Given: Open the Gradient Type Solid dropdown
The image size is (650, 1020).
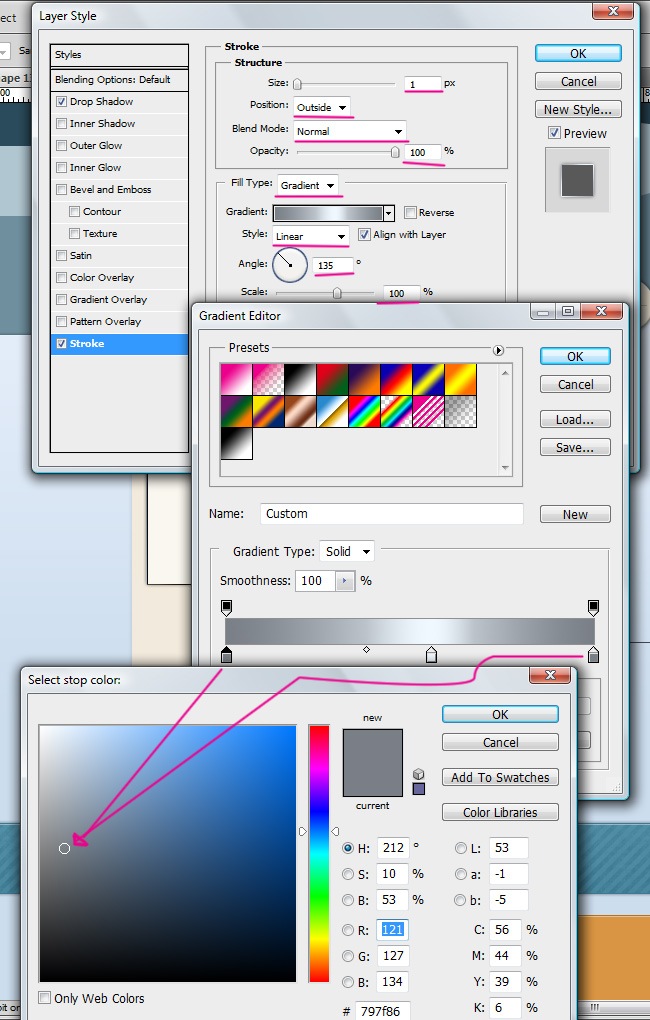Looking at the screenshot, I should click(347, 552).
